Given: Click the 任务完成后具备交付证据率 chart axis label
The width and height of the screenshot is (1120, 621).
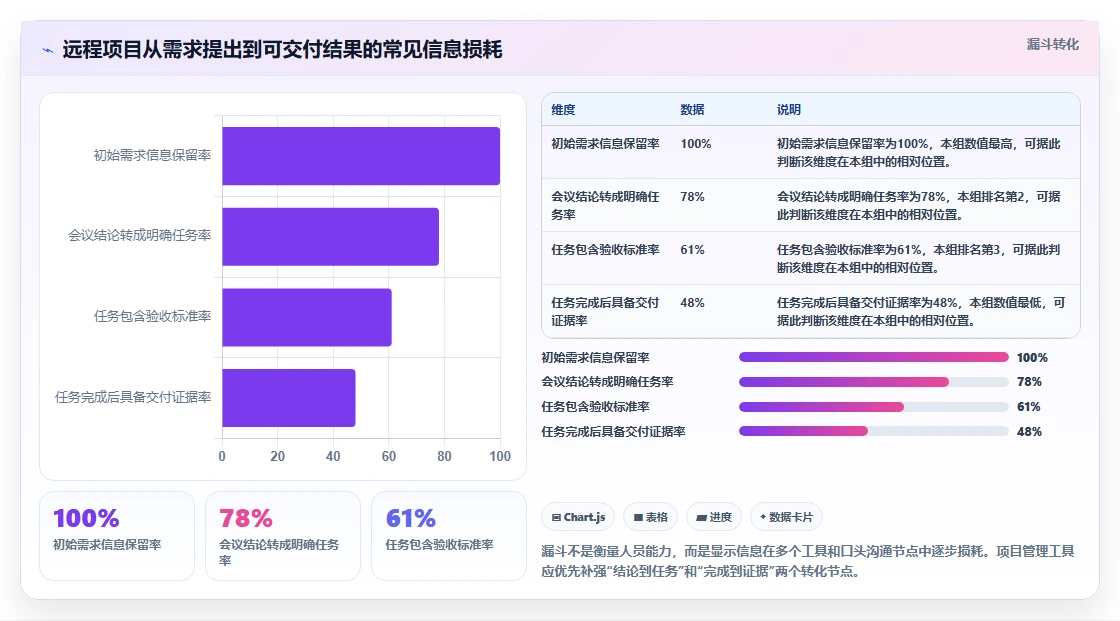Looking at the screenshot, I should (x=133, y=397).
